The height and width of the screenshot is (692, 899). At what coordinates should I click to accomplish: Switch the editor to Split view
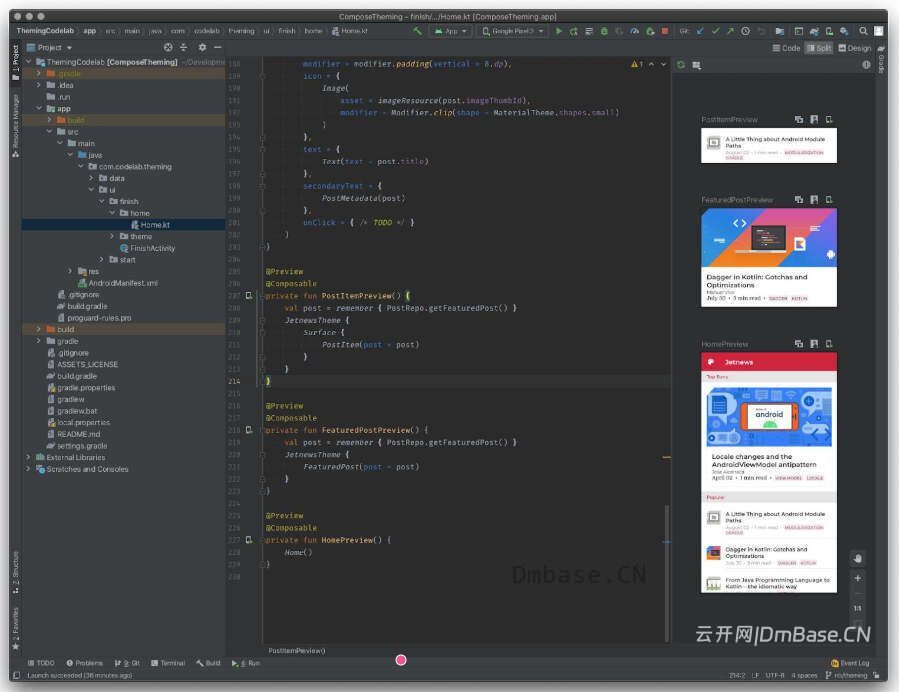pos(819,48)
